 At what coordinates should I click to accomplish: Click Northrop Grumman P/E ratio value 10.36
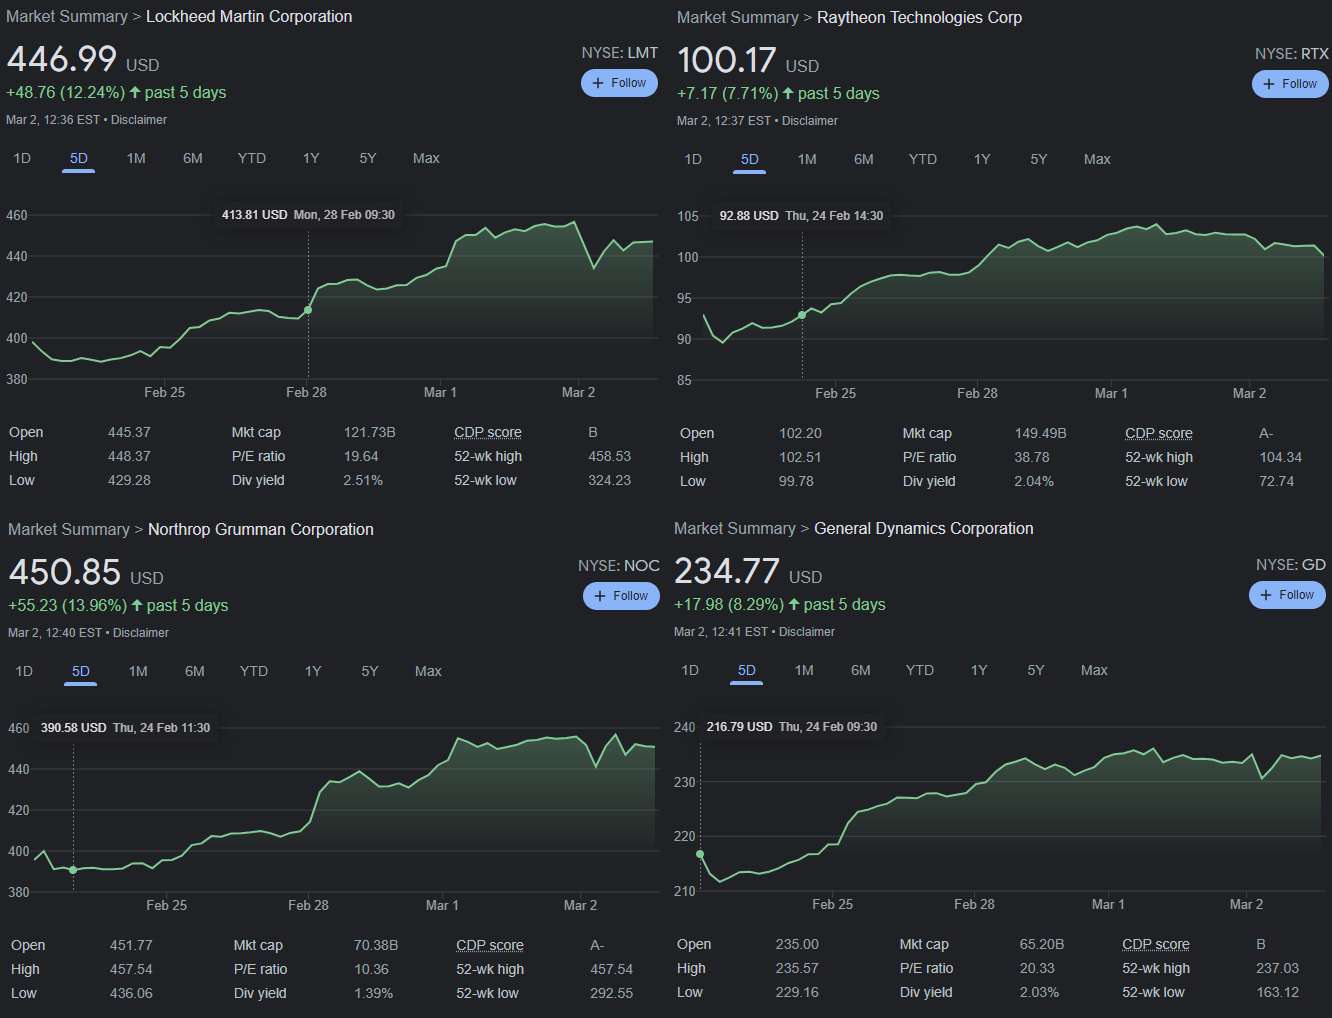point(371,969)
